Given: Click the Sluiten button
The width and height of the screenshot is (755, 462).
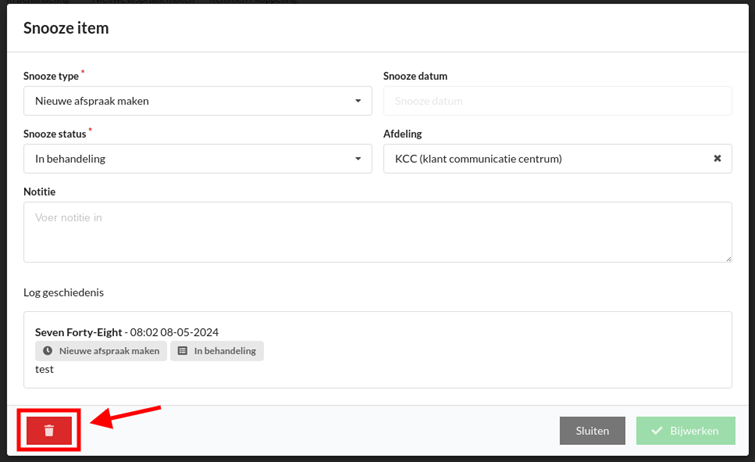Looking at the screenshot, I should coord(592,431).
